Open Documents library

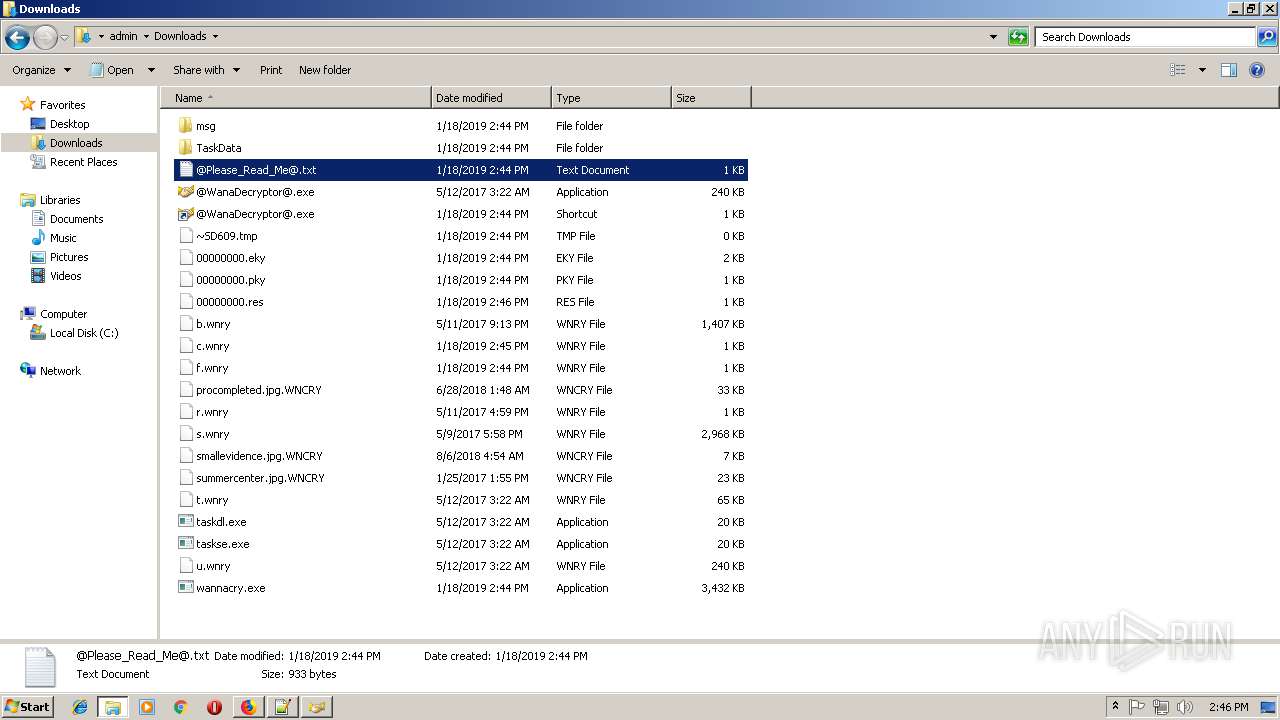tap(76, 219)
